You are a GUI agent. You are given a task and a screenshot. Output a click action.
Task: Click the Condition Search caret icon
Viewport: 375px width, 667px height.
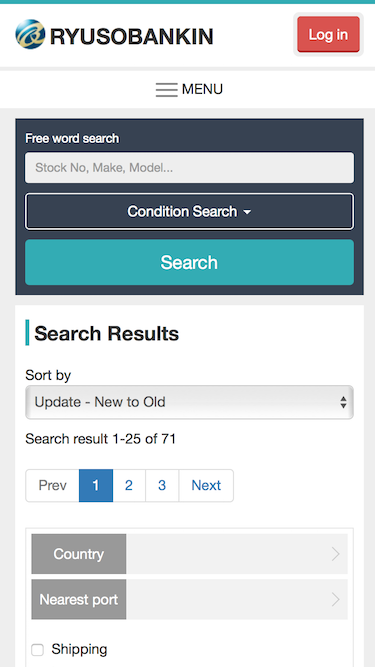tap(247, 212)
